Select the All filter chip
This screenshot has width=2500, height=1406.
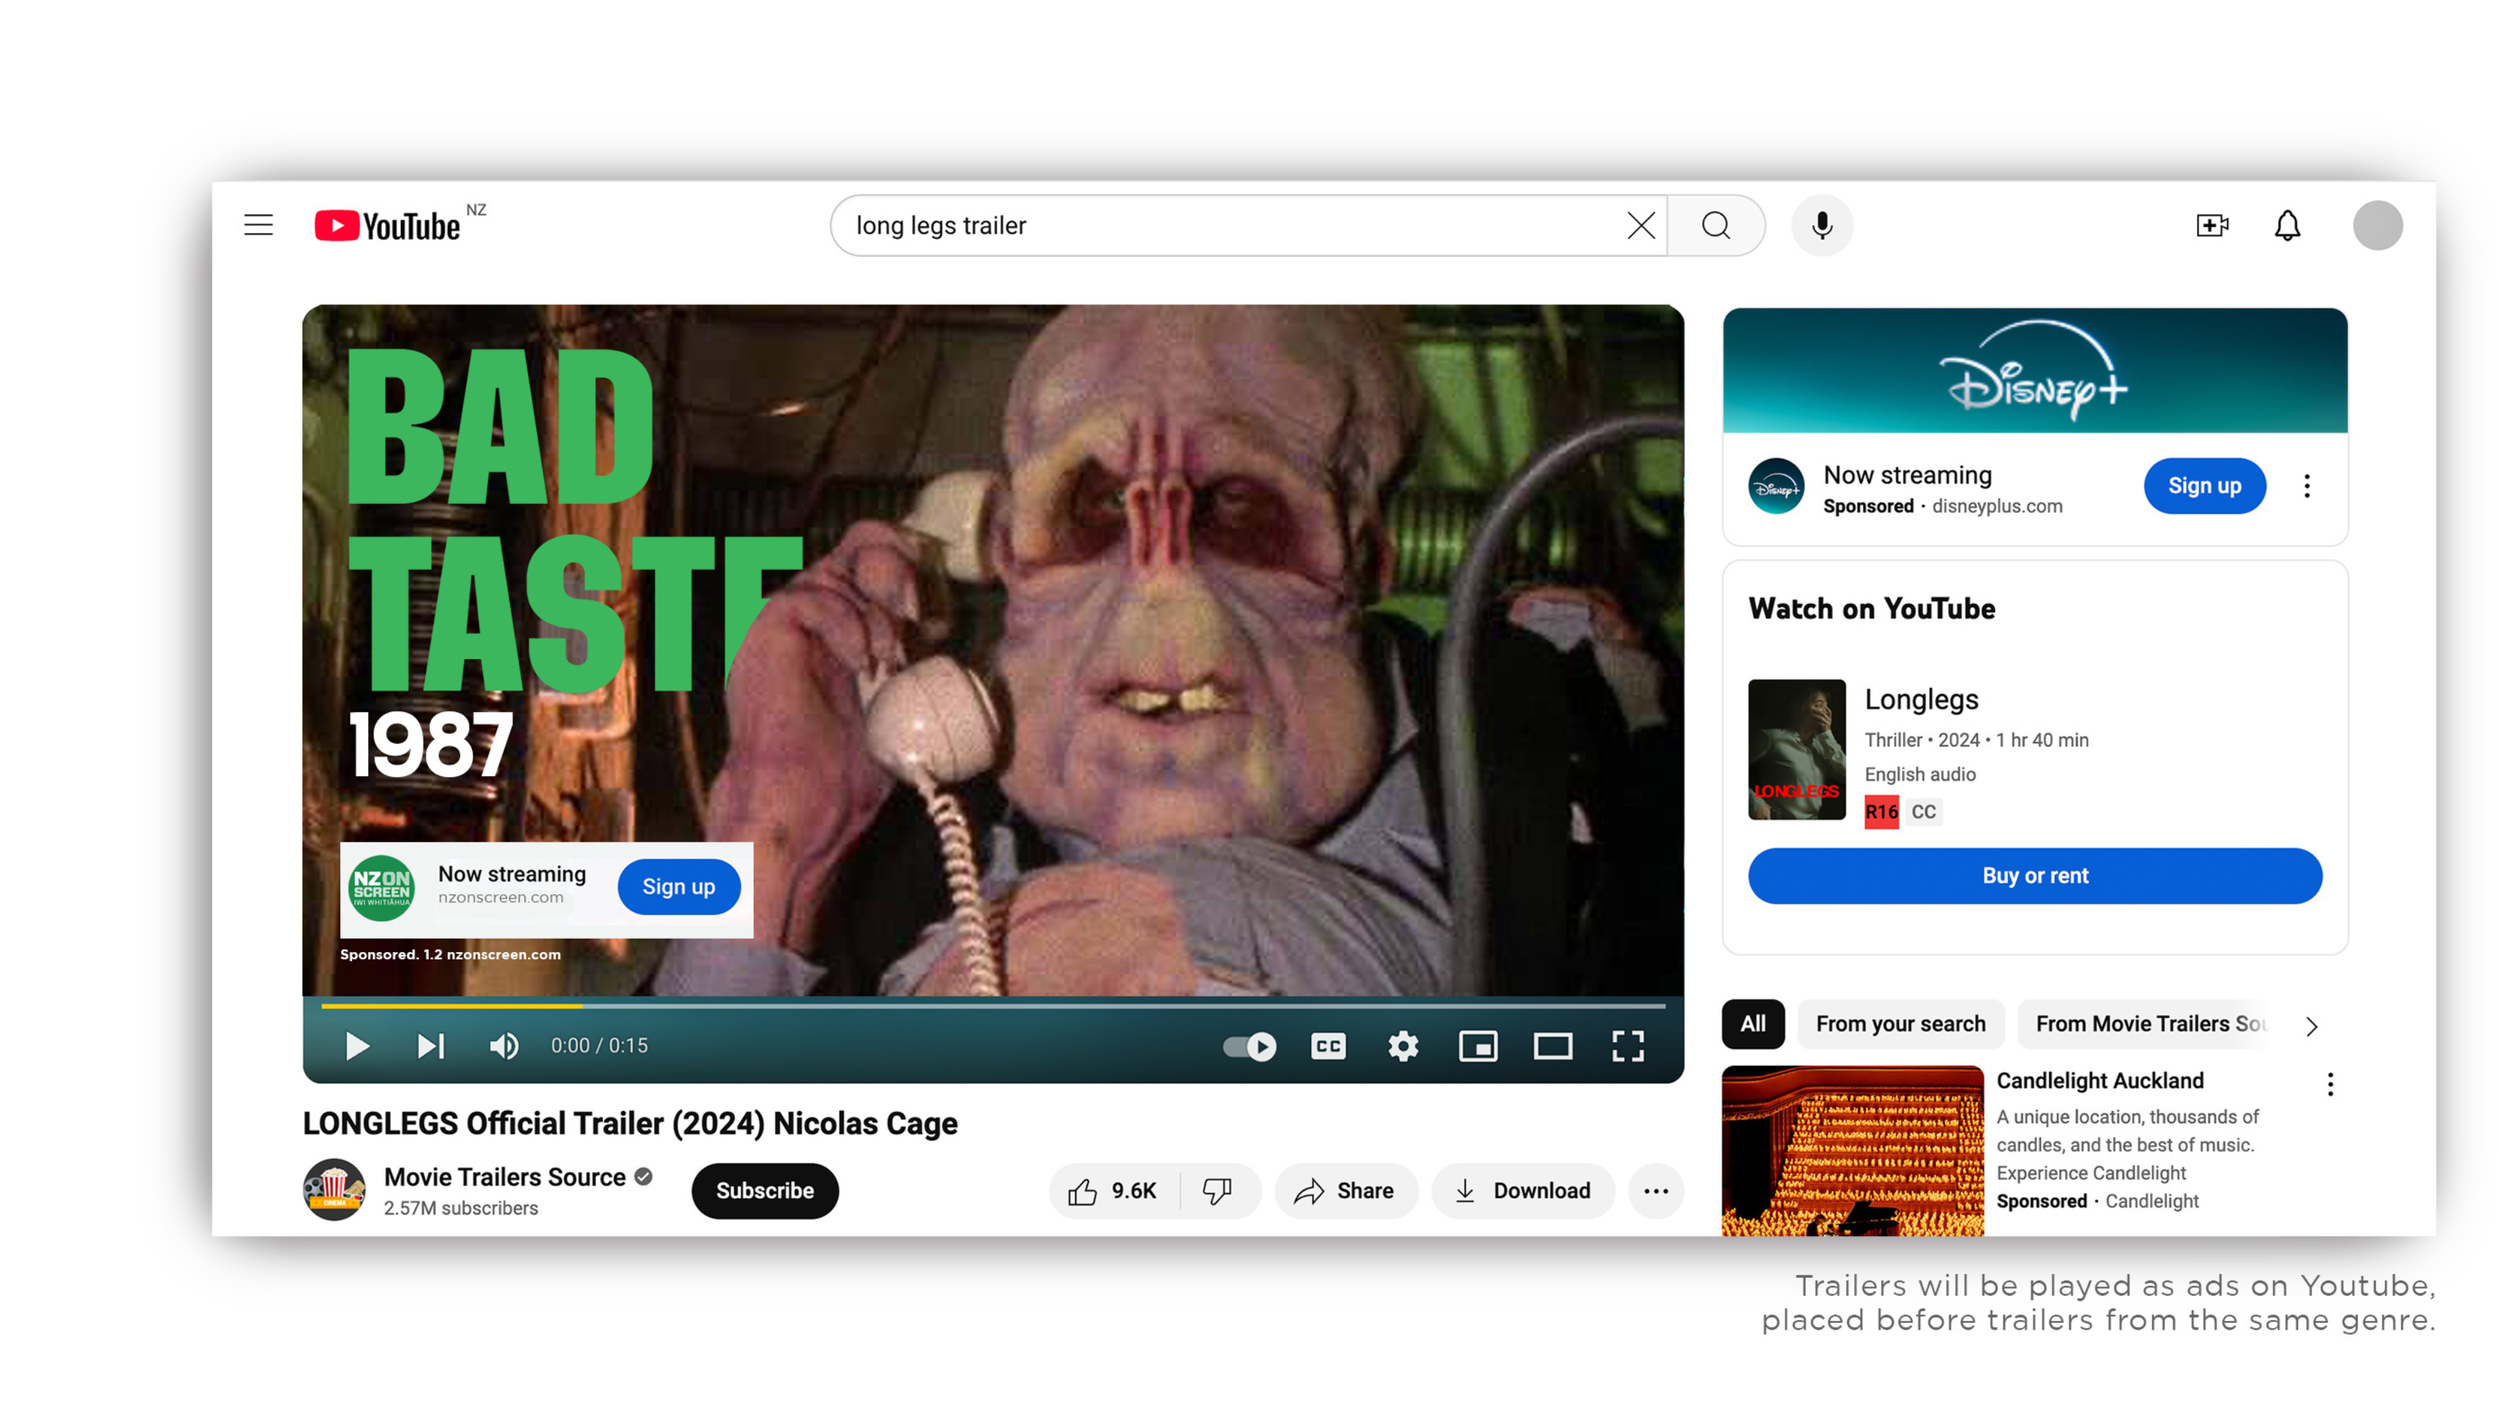click(x=1753, y=1024)
